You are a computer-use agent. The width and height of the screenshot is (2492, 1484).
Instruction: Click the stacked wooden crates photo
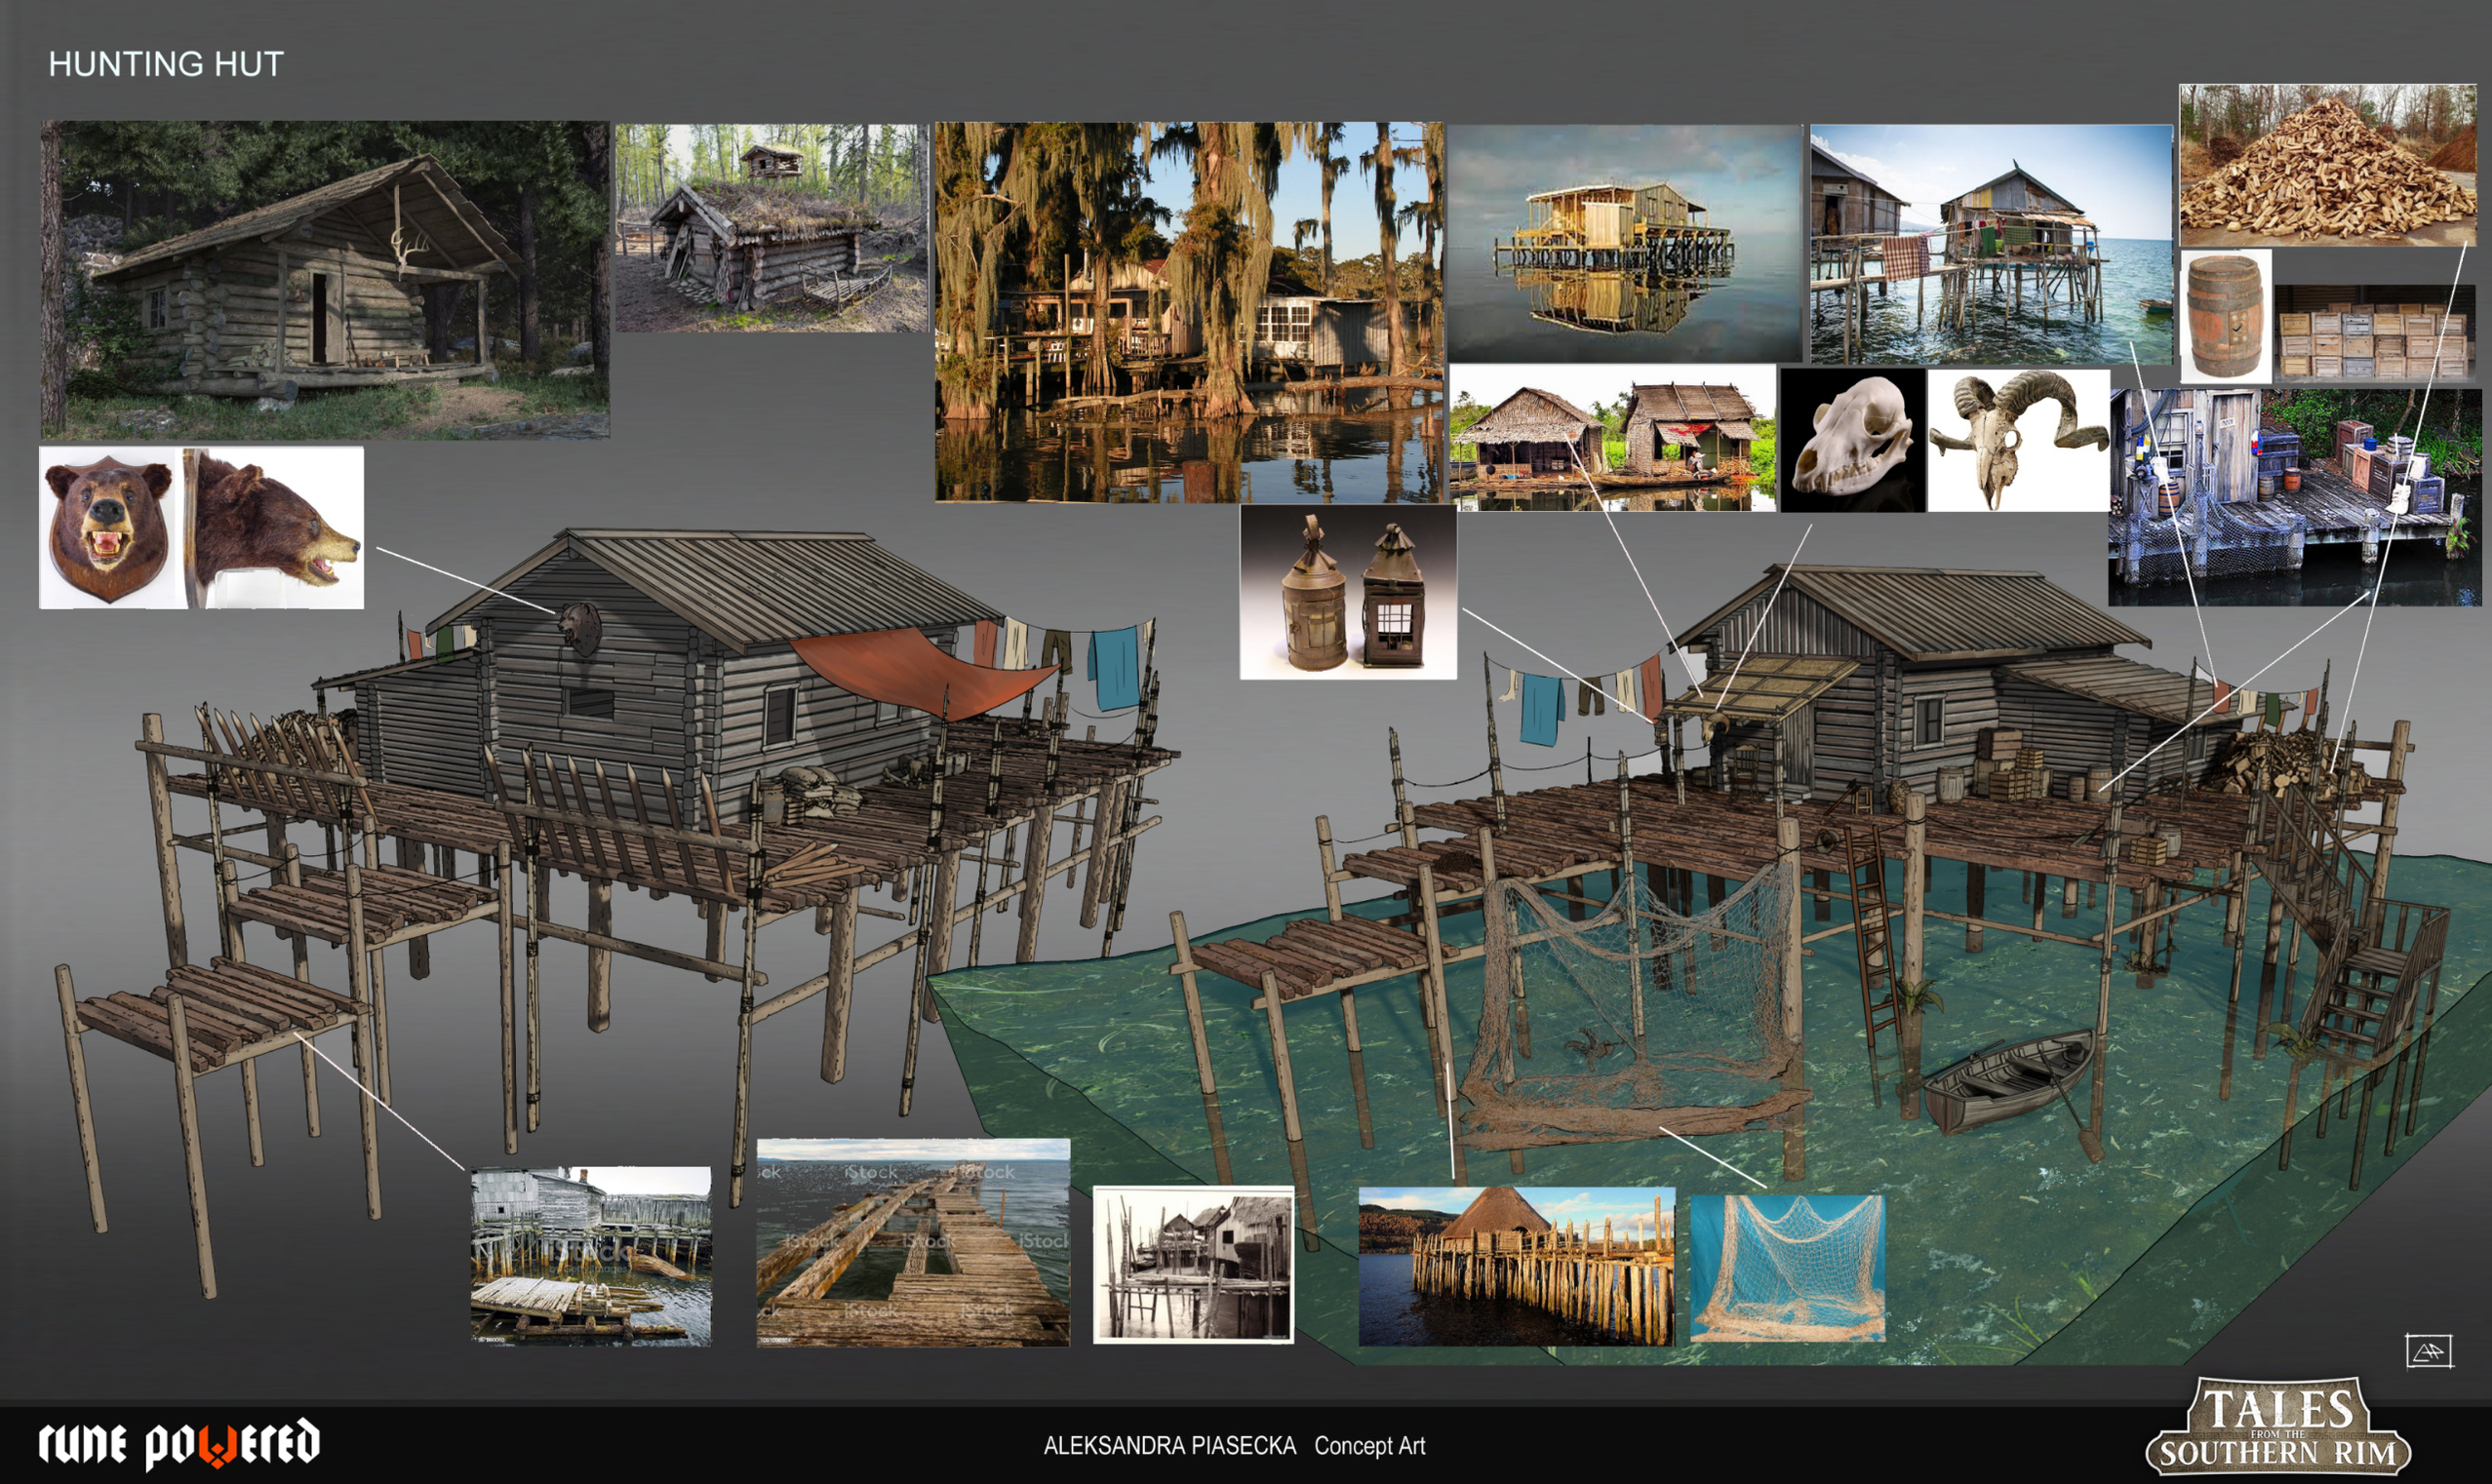[2375, 333]
